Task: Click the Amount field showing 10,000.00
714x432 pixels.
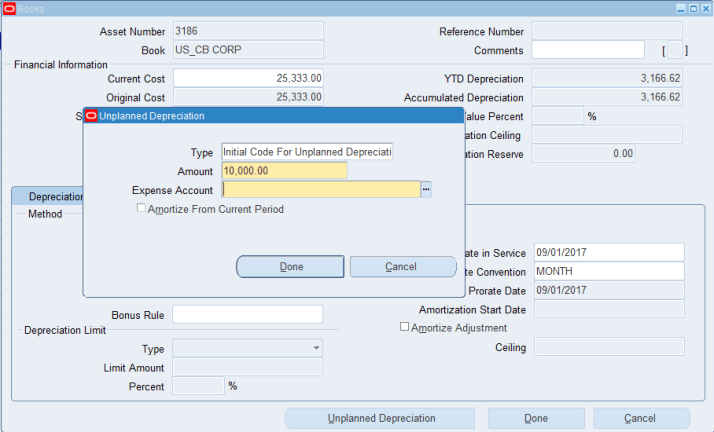Action: pyautogui.click(x=284, y=171)
